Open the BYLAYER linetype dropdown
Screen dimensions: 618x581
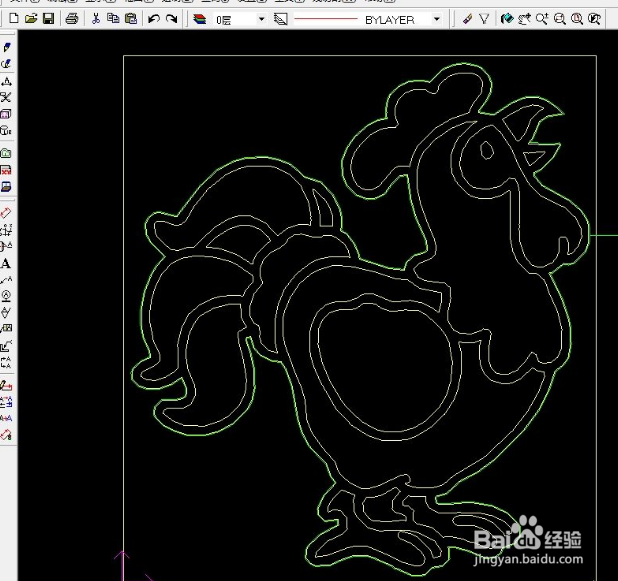pyautogui.click(x=436, y=19)
